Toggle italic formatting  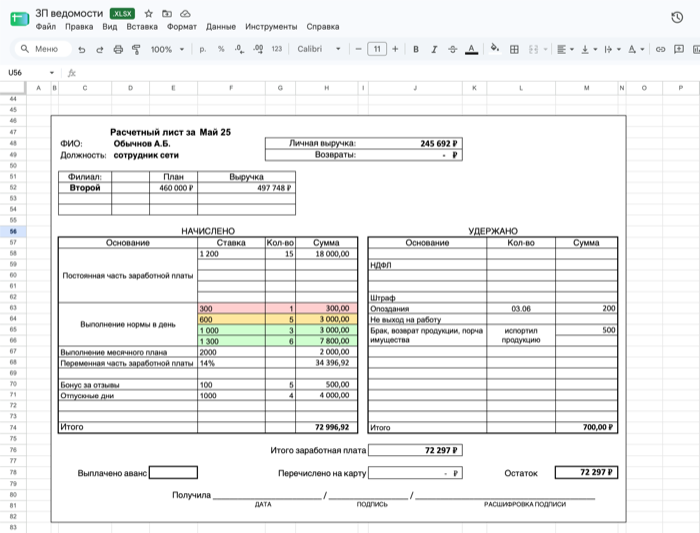(x=434, y=50)
